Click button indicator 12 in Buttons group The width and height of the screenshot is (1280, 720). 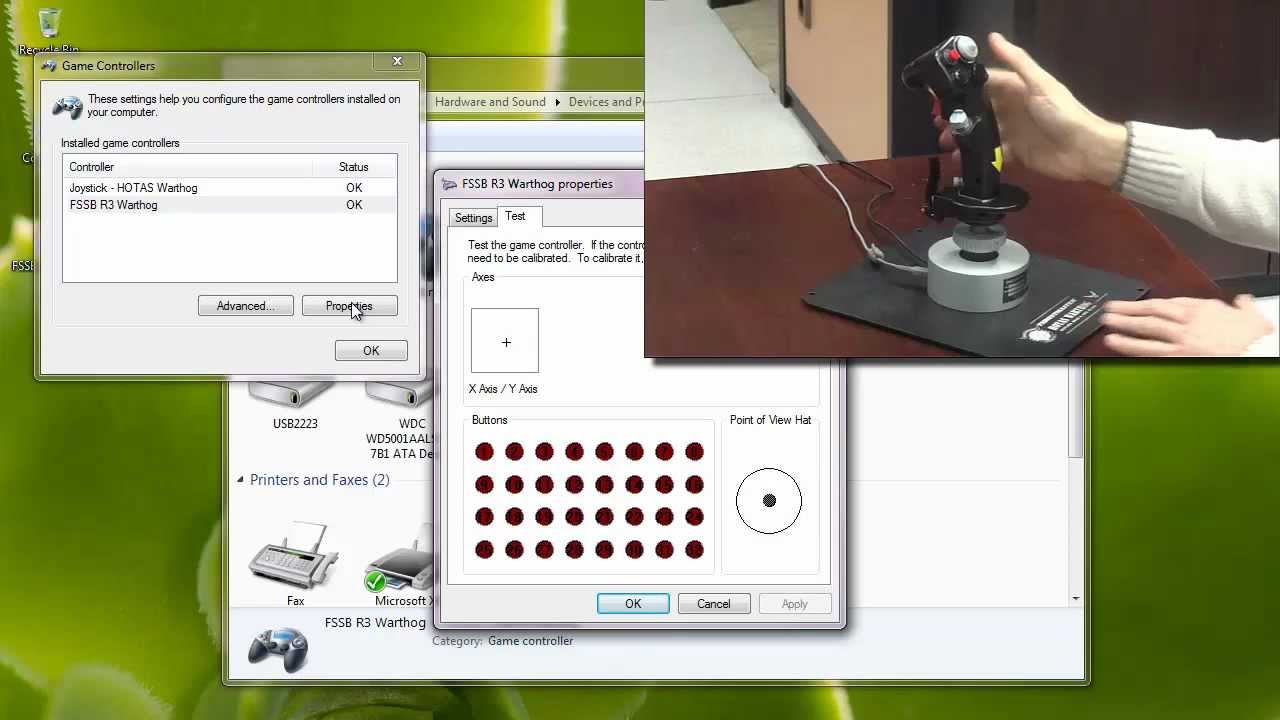(574, 485)
